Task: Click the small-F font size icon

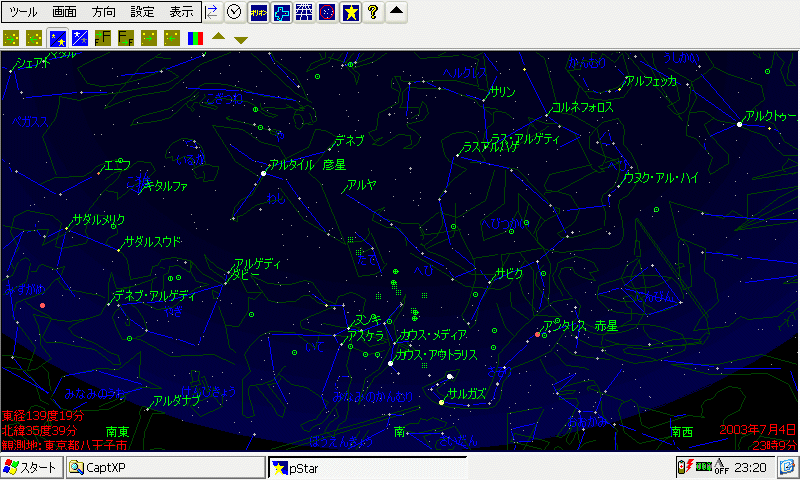Action: [125, 39]
